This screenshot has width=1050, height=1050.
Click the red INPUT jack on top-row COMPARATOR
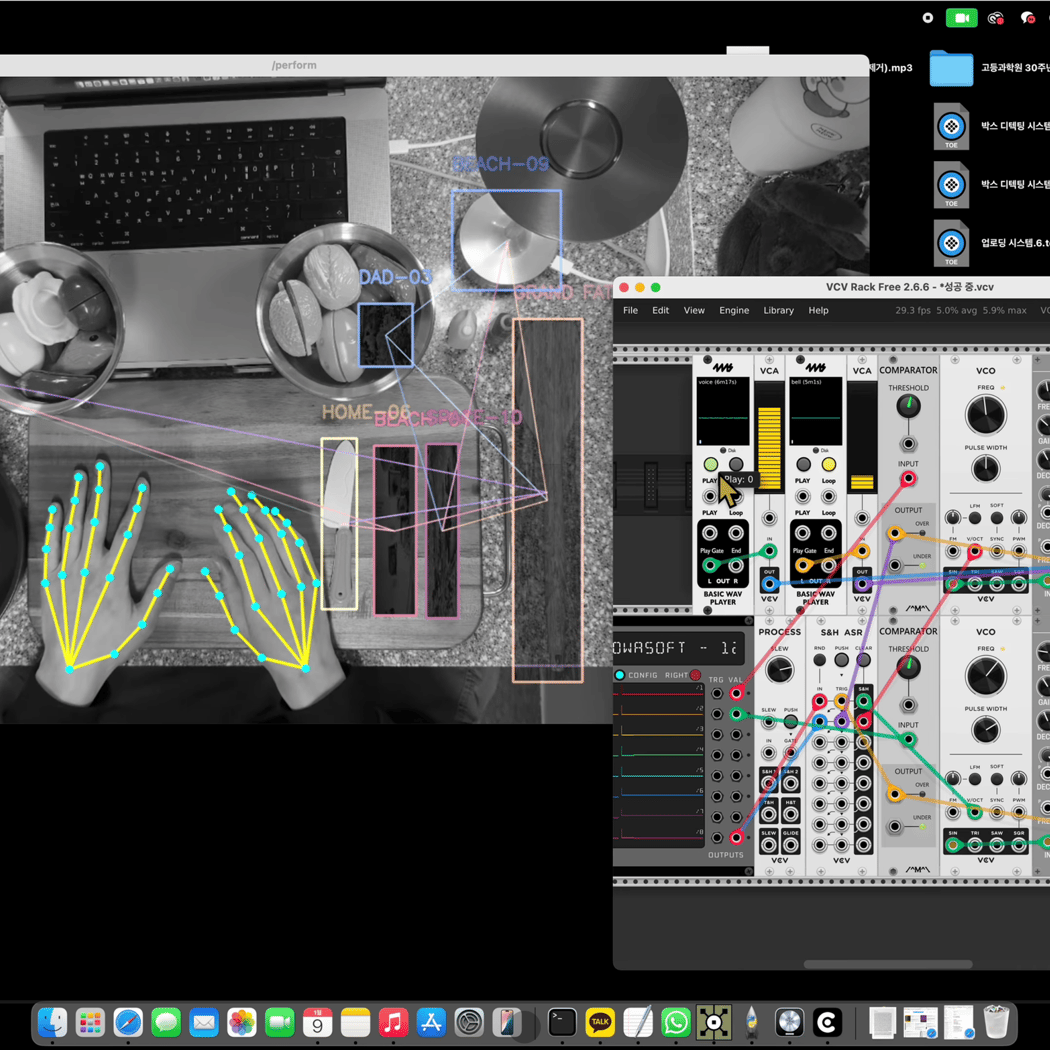coord(908,478)
